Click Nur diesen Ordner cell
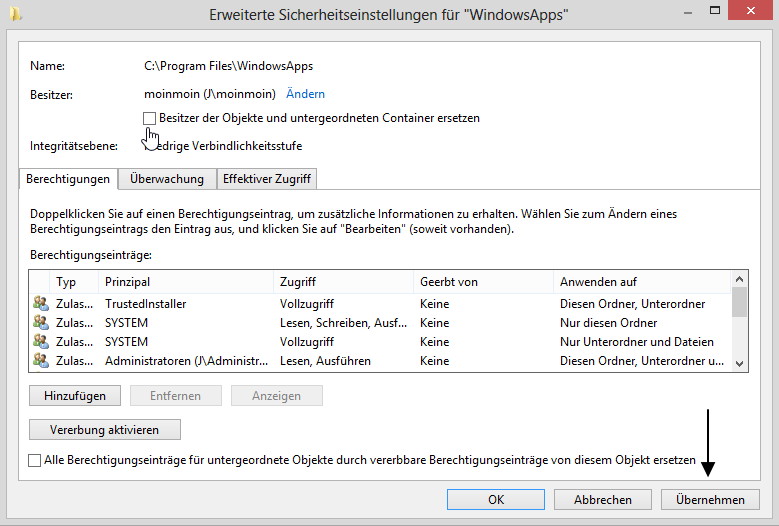The height and width of the screenshot is (526, 779). tap(609, 323)
